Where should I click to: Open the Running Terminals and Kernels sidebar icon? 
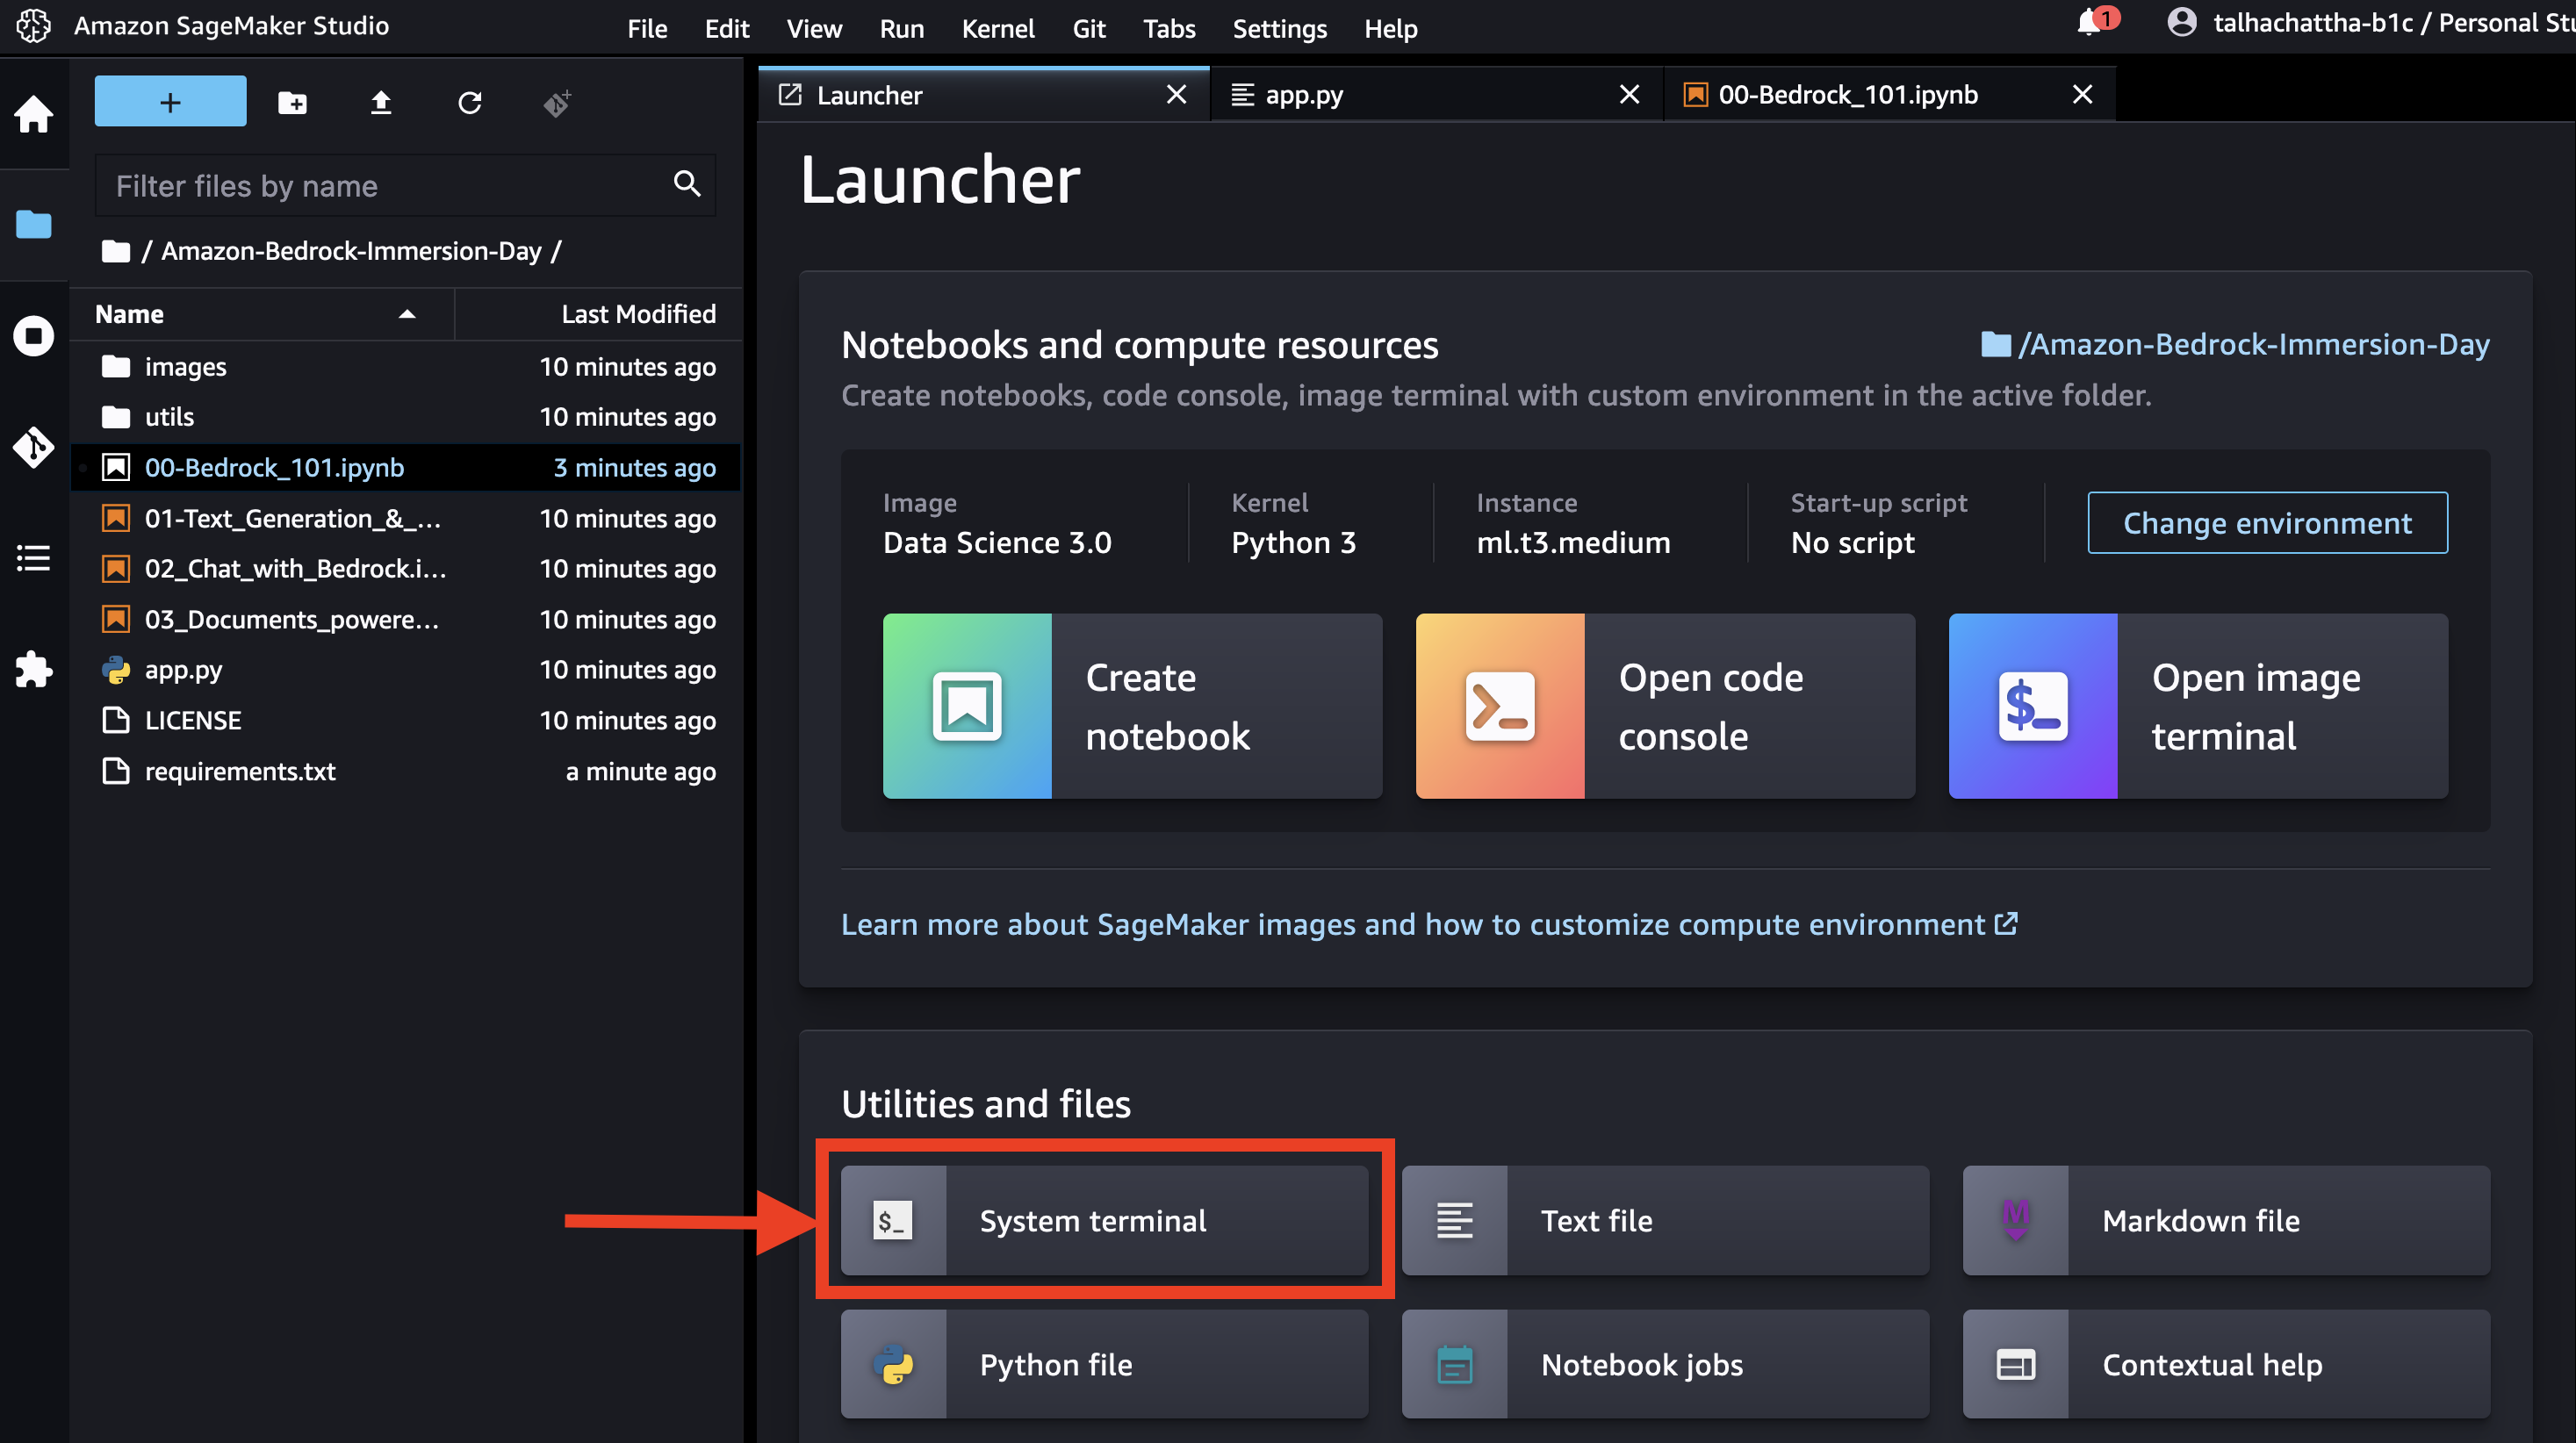click(33, 336)
